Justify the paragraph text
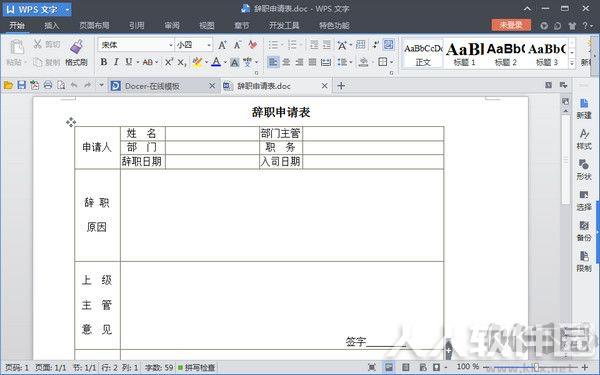 tap(313, 62)
